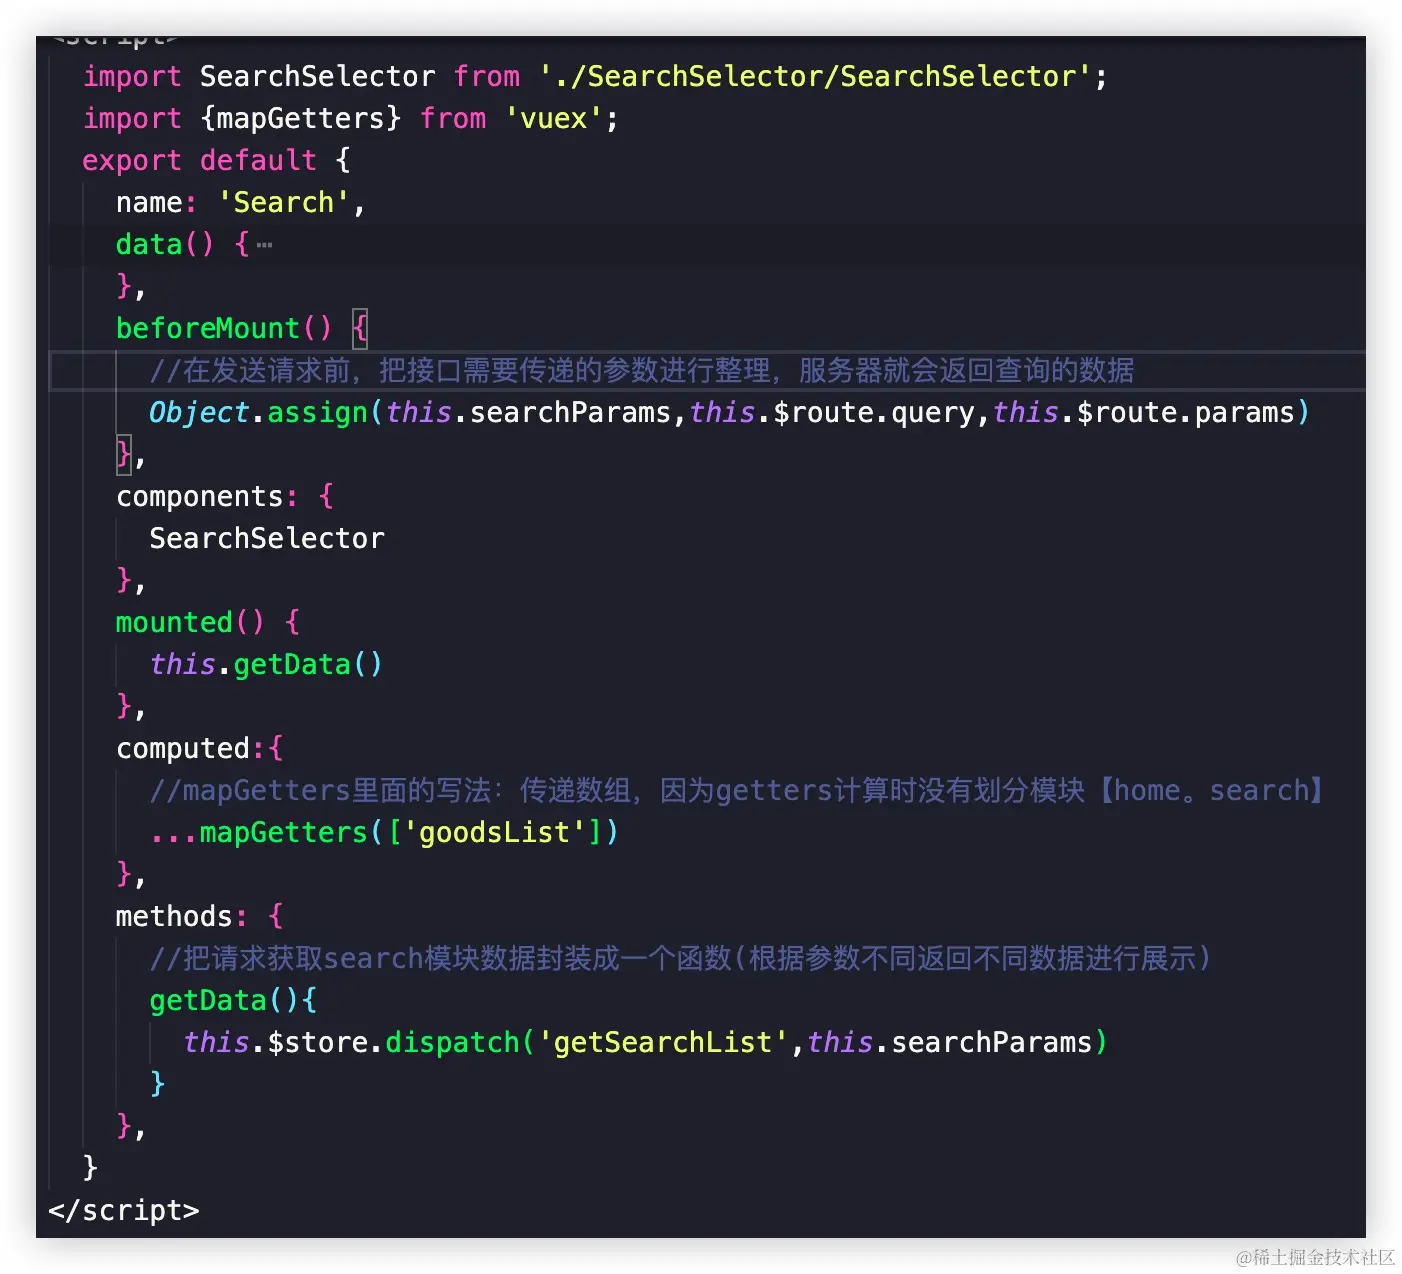Click the 'export default' keywords
The width and height of the screenshot is (1402, 1274).
[199, 160]
